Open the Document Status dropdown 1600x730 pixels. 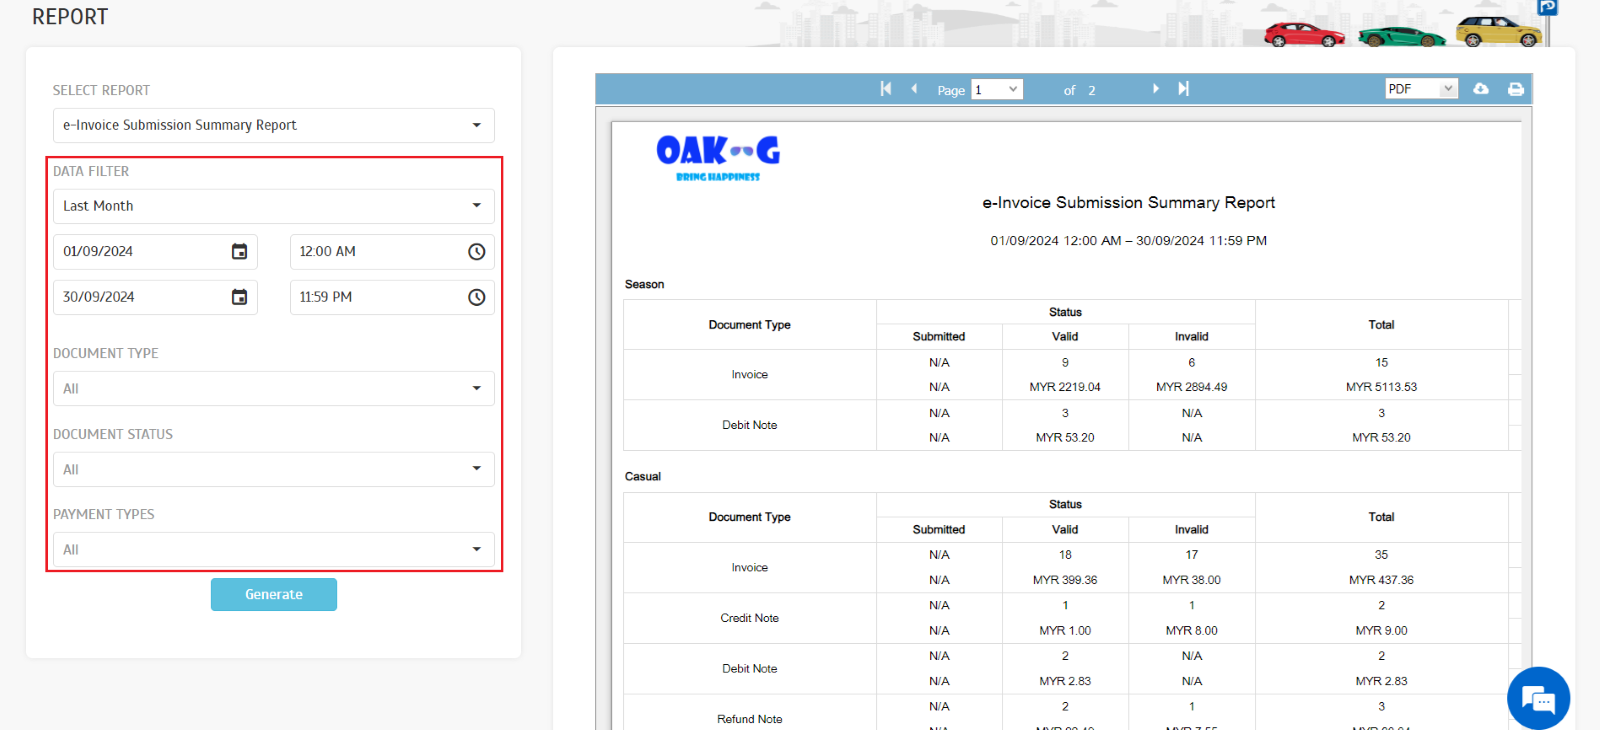(x=273, y=469)
